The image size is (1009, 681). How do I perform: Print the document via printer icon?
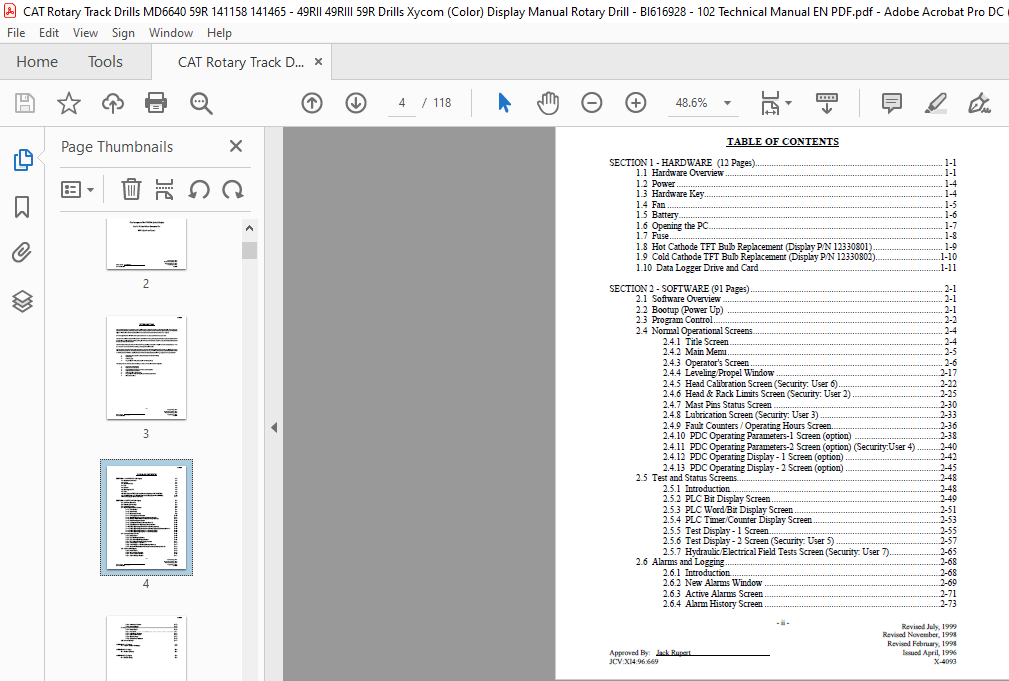coord(156,103)
